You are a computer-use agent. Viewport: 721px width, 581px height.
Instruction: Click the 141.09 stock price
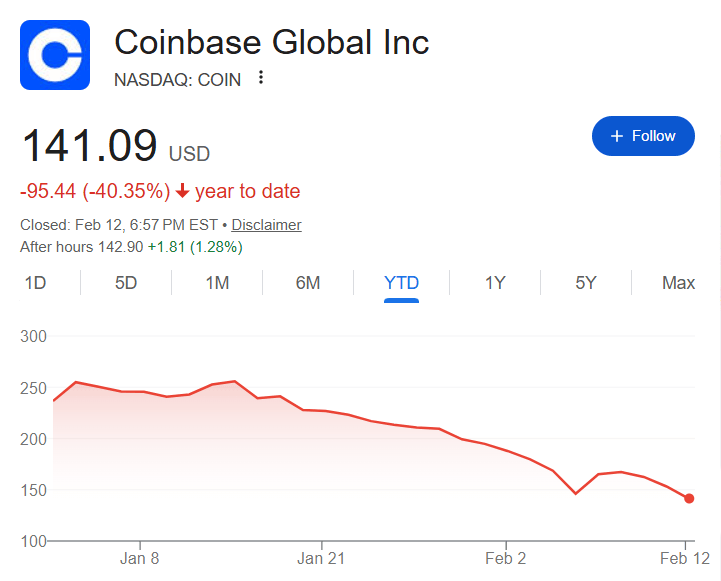coord(89,146)
